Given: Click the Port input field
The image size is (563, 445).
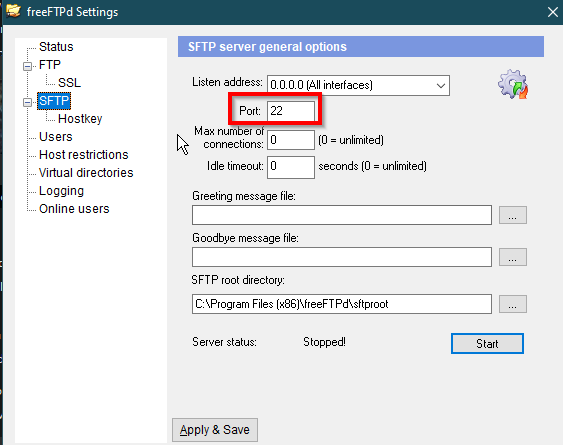Looking at the screenshot, I should [291, 111].
